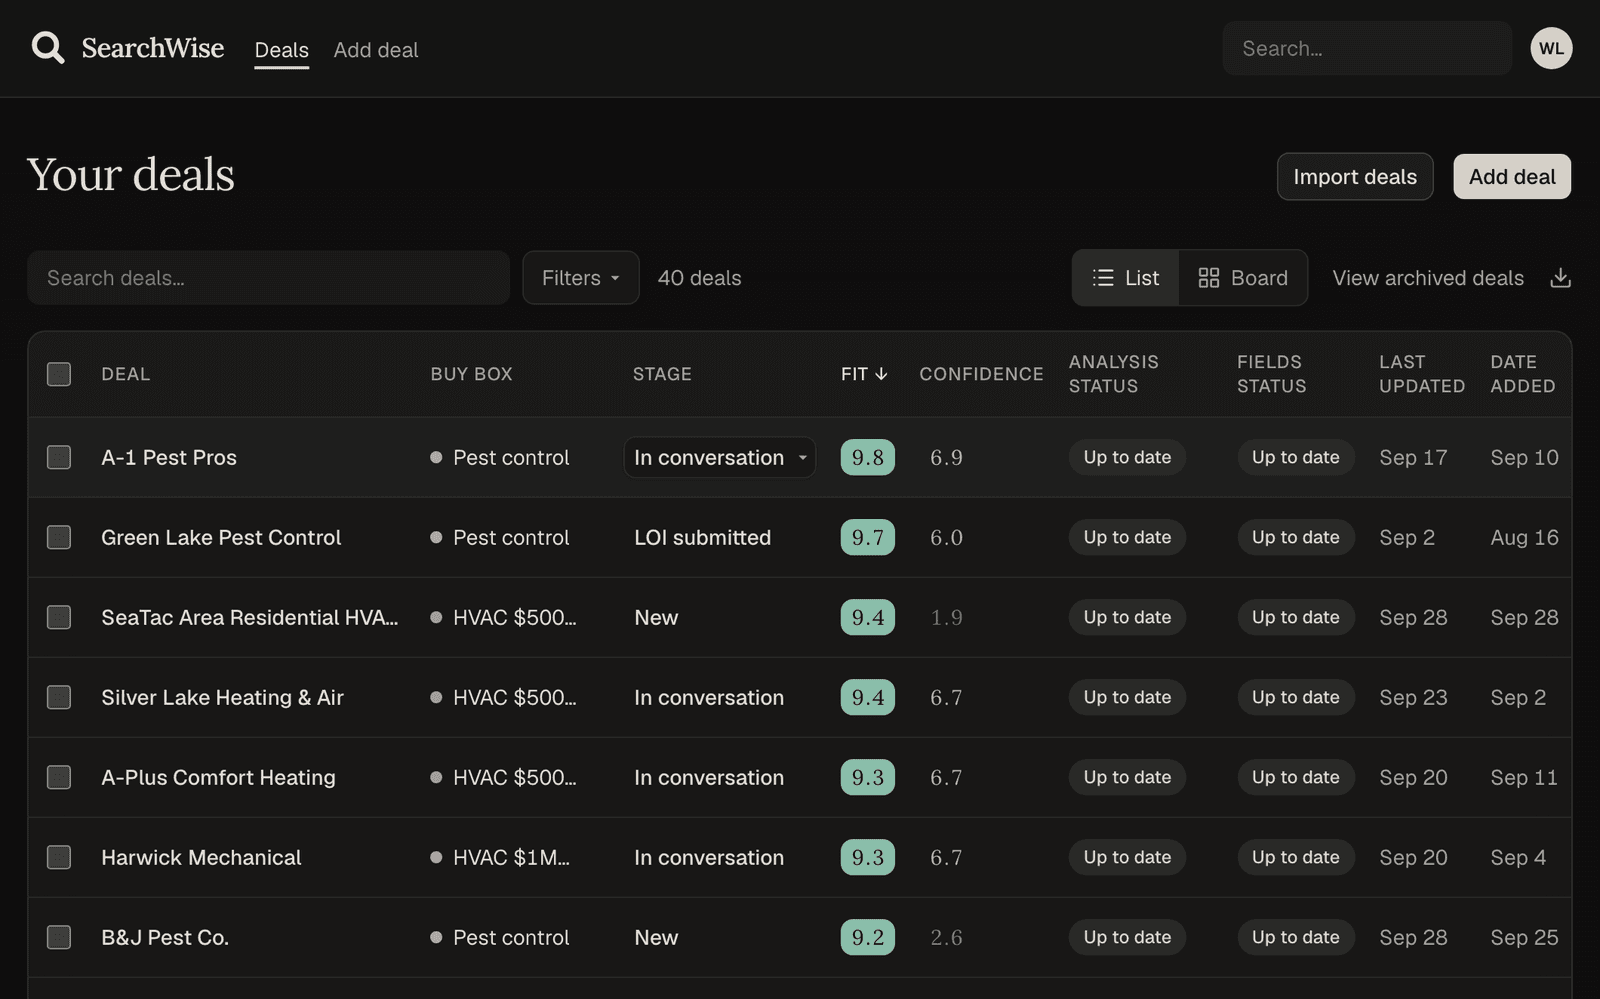This screenshot has width=1600, height=999.
Task: Toggle the select-all deals checkbox
Action: tap(59, 374)
